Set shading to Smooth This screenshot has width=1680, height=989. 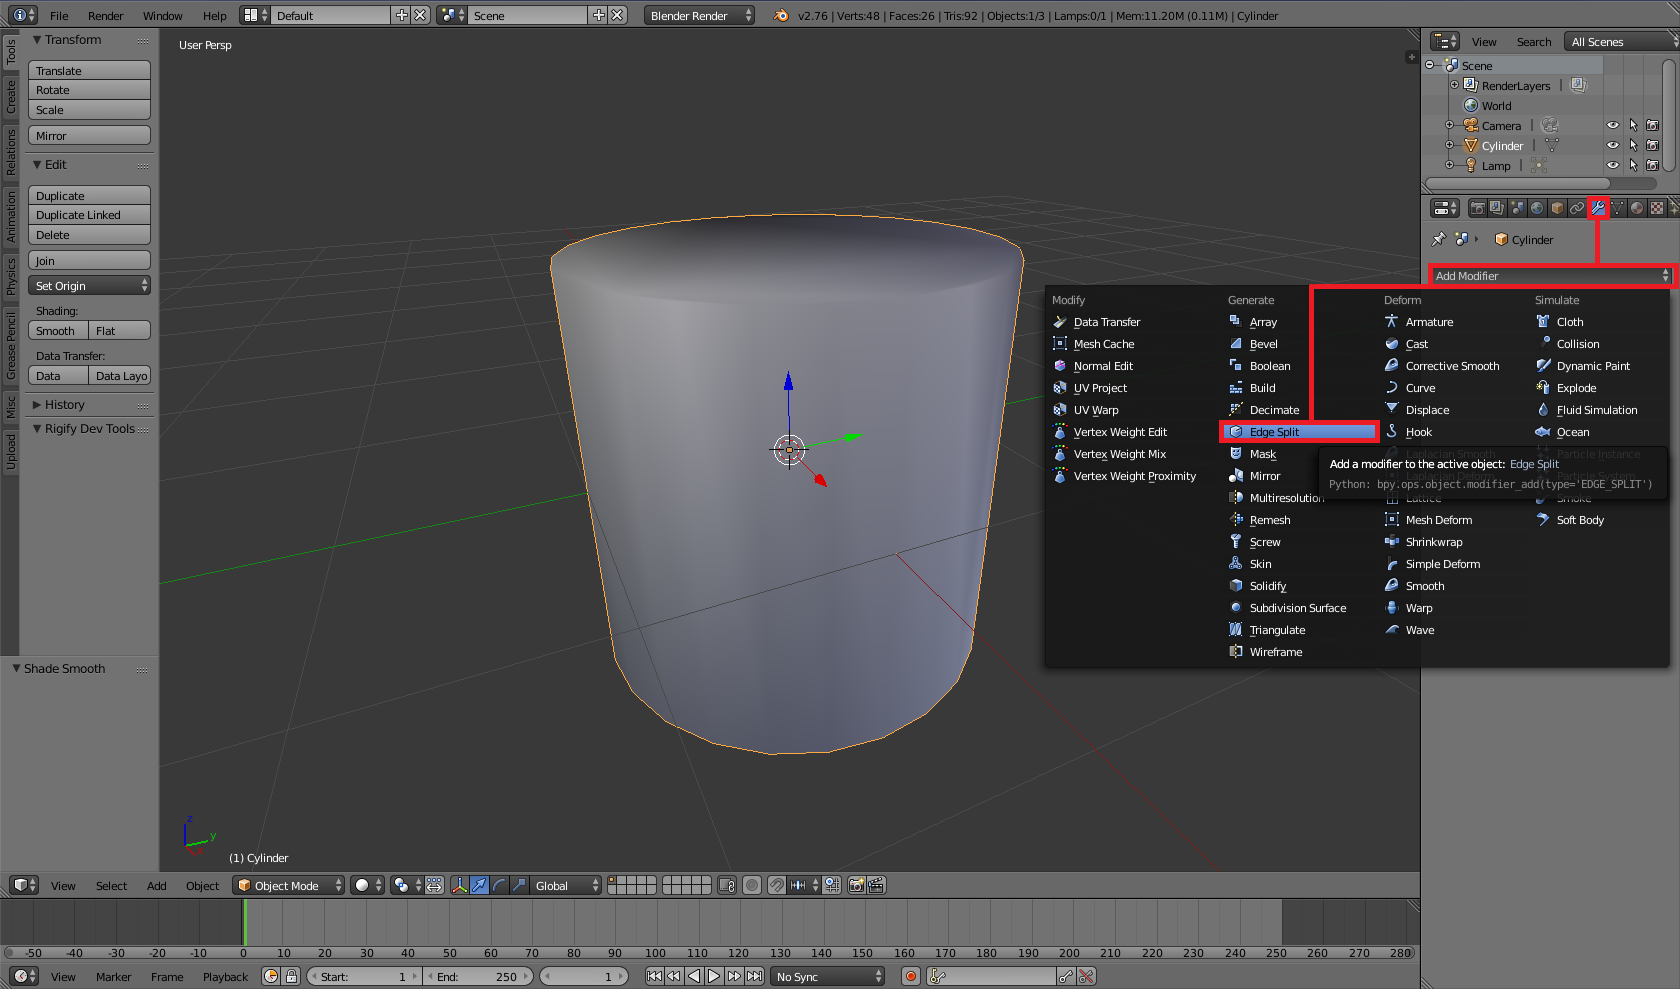pos(58,331)
